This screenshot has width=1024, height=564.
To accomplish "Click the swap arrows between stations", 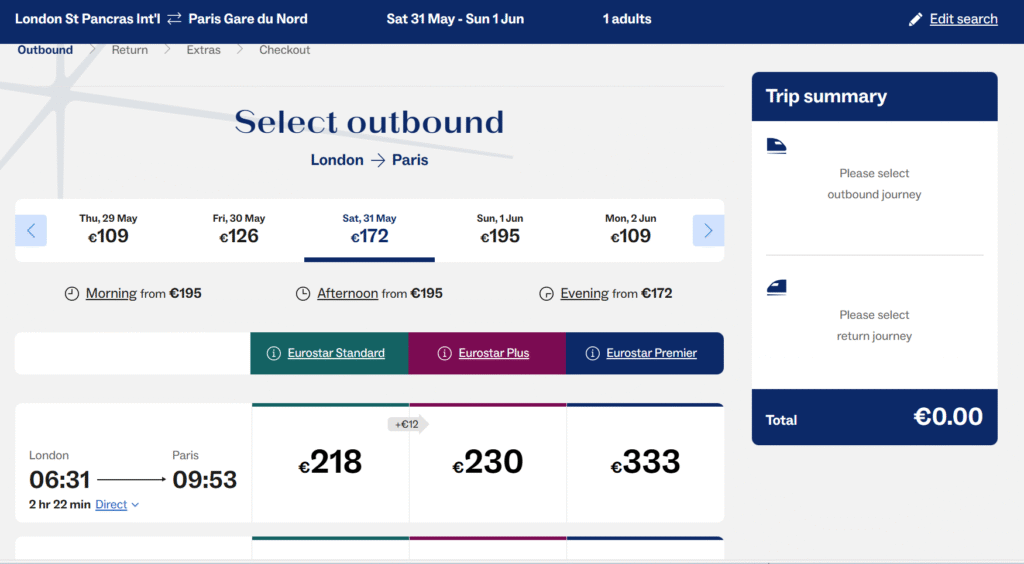I will pyautogui.click(x=174, y=19).
